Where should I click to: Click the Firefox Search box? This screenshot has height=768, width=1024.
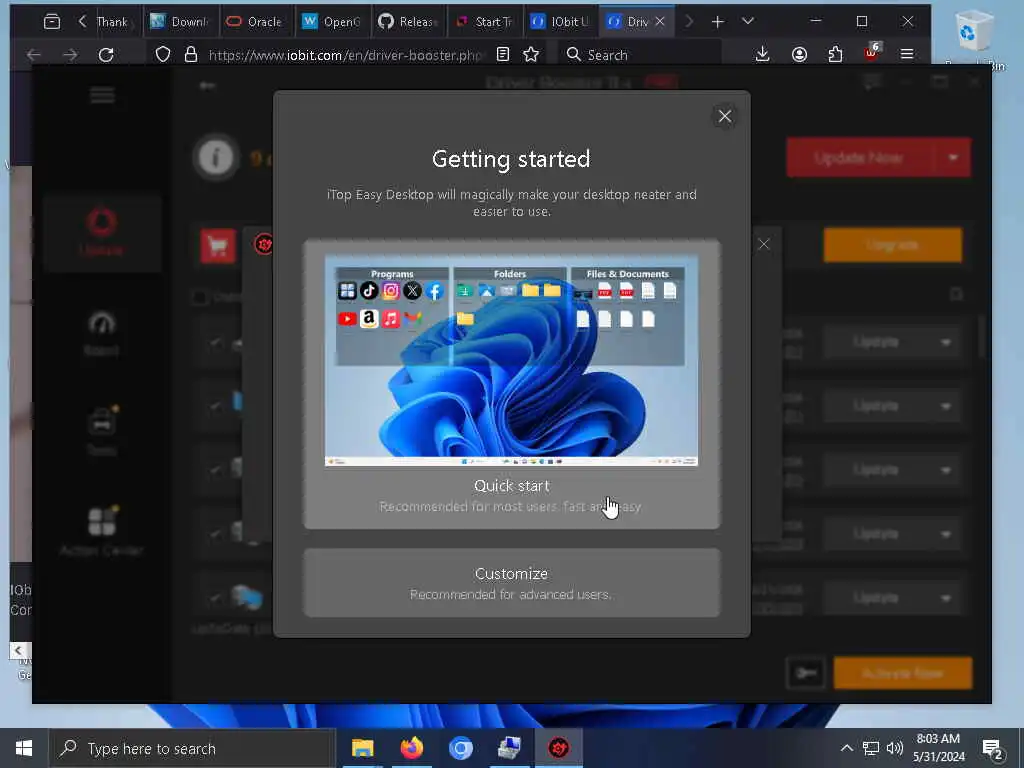(640, 55)
